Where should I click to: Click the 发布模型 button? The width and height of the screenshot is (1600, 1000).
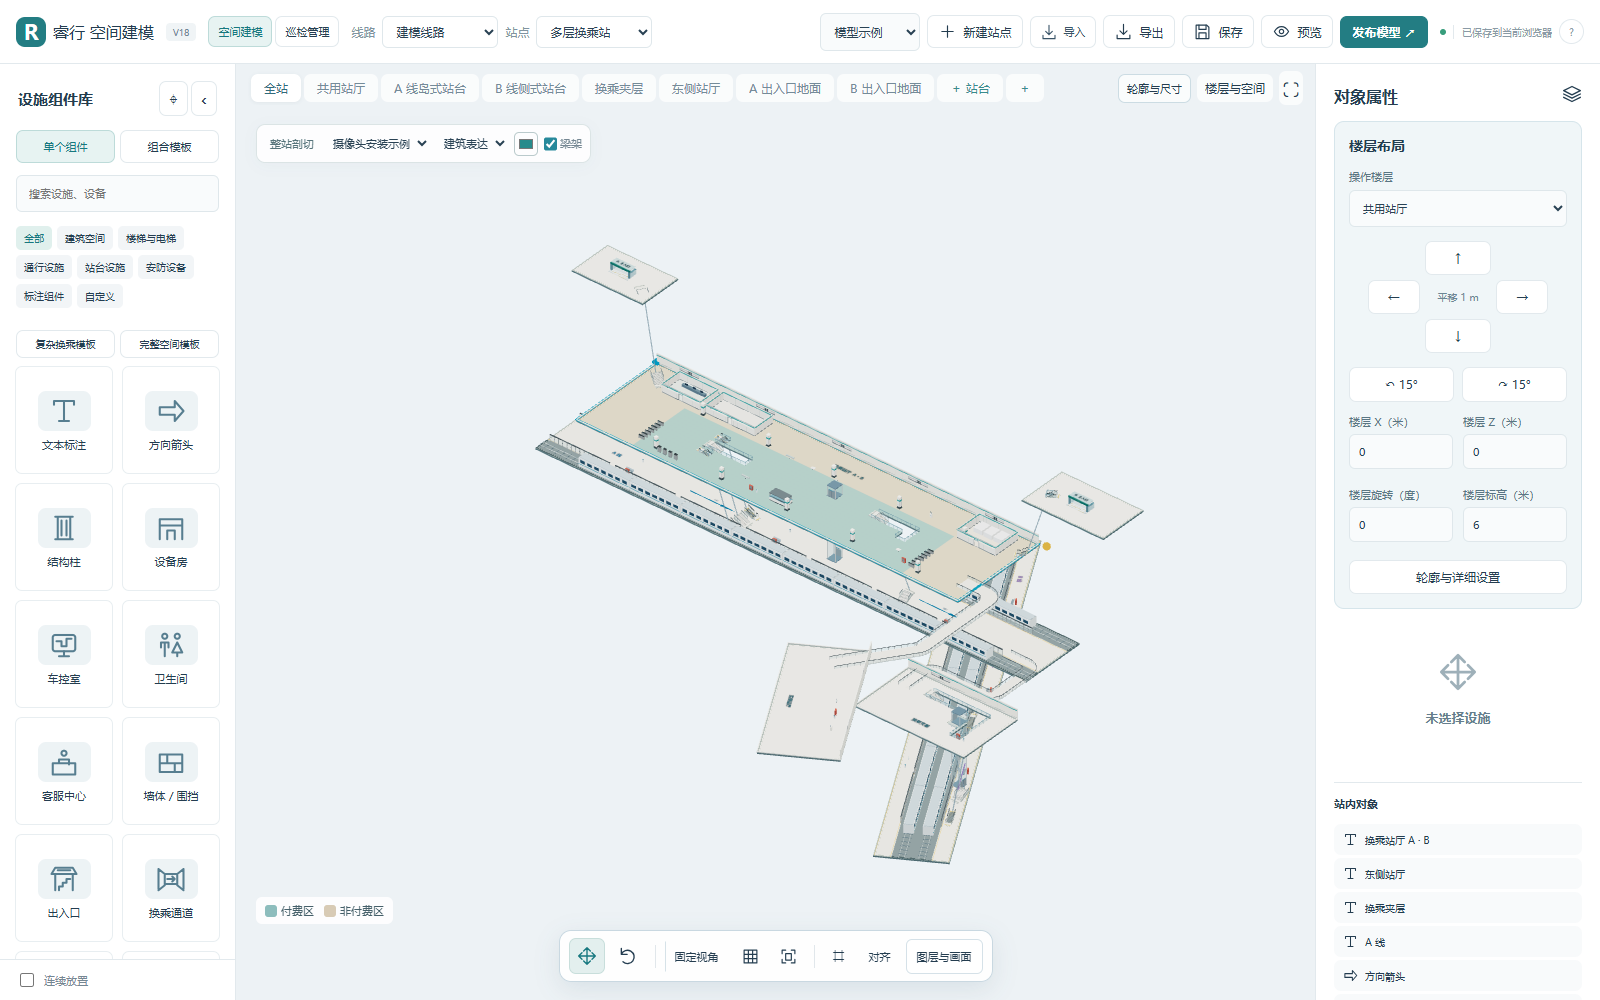tap(1384, 32)
